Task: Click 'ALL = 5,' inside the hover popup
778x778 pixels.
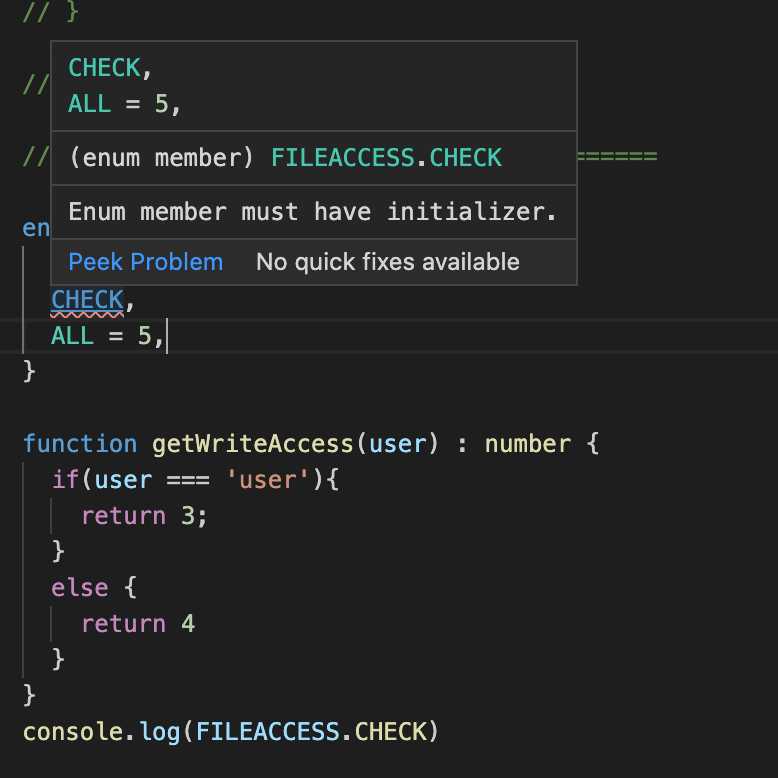Action: point(124,104)
